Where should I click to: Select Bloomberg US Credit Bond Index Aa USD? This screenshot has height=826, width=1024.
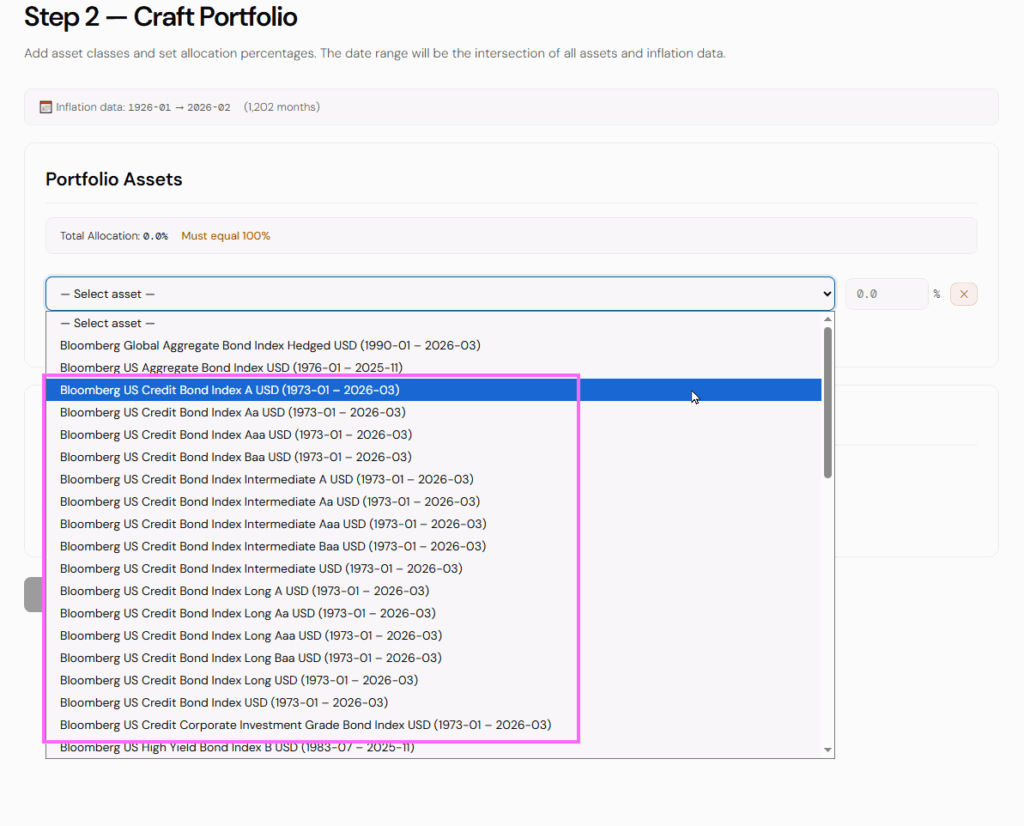point(233,412)
